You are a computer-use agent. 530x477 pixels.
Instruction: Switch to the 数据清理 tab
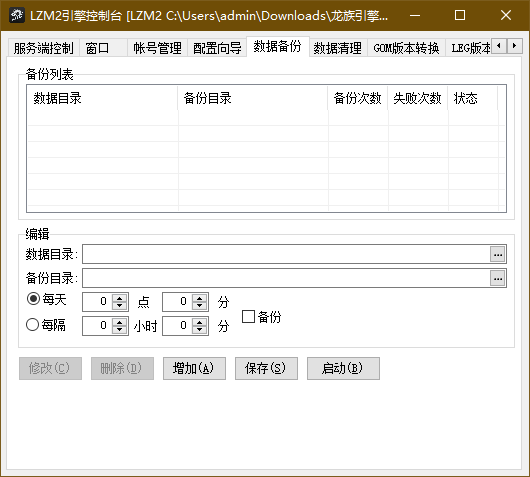338,48
